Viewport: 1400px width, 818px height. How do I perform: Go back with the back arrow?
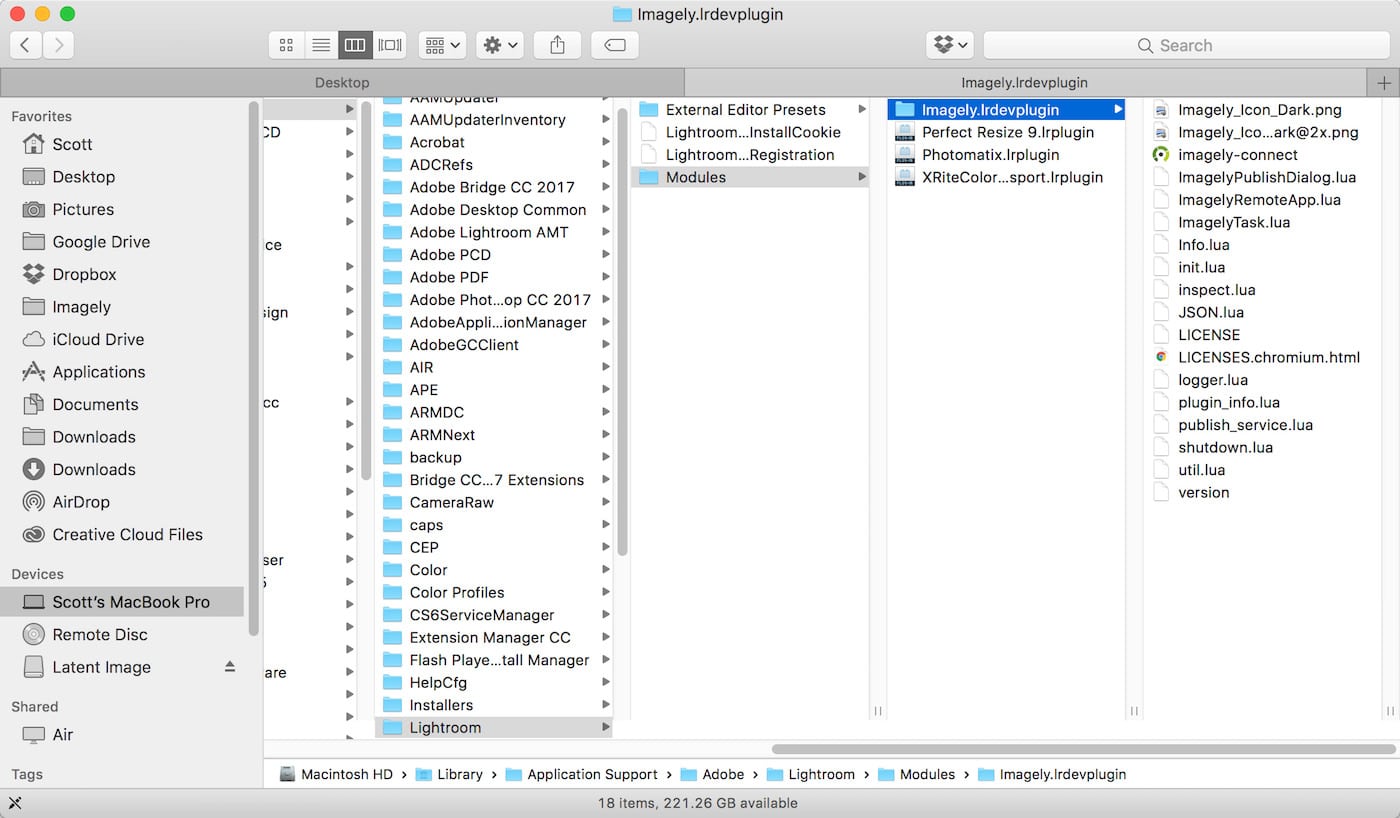pos(25,45)
